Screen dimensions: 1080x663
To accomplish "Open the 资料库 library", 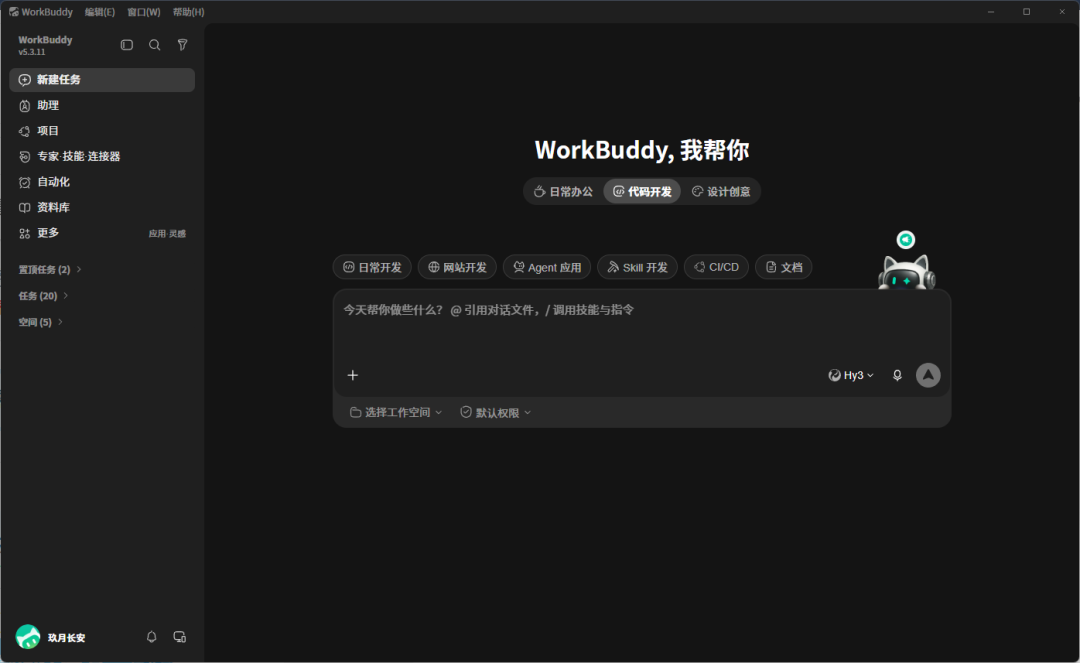I will click(x=102, y=207).
